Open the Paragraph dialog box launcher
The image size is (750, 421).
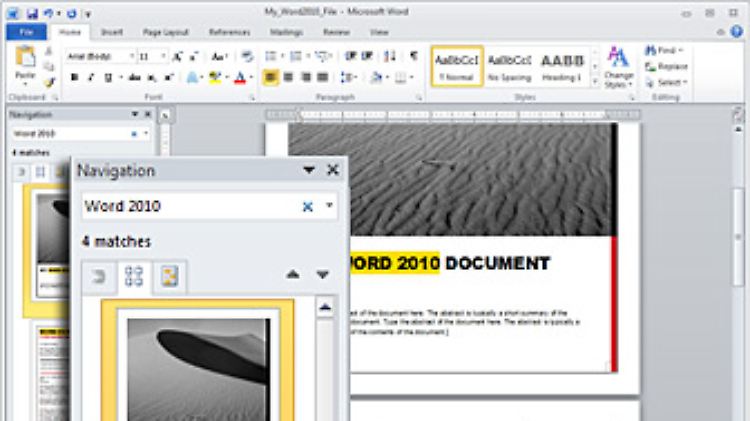click(419, 98)
